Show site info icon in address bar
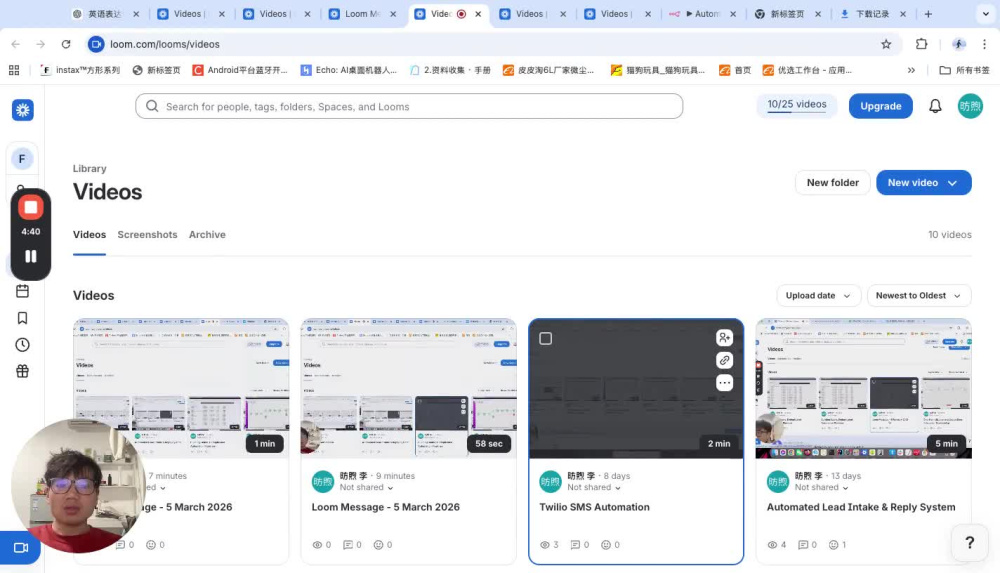 pyautogui.click(x=96, y=44)
